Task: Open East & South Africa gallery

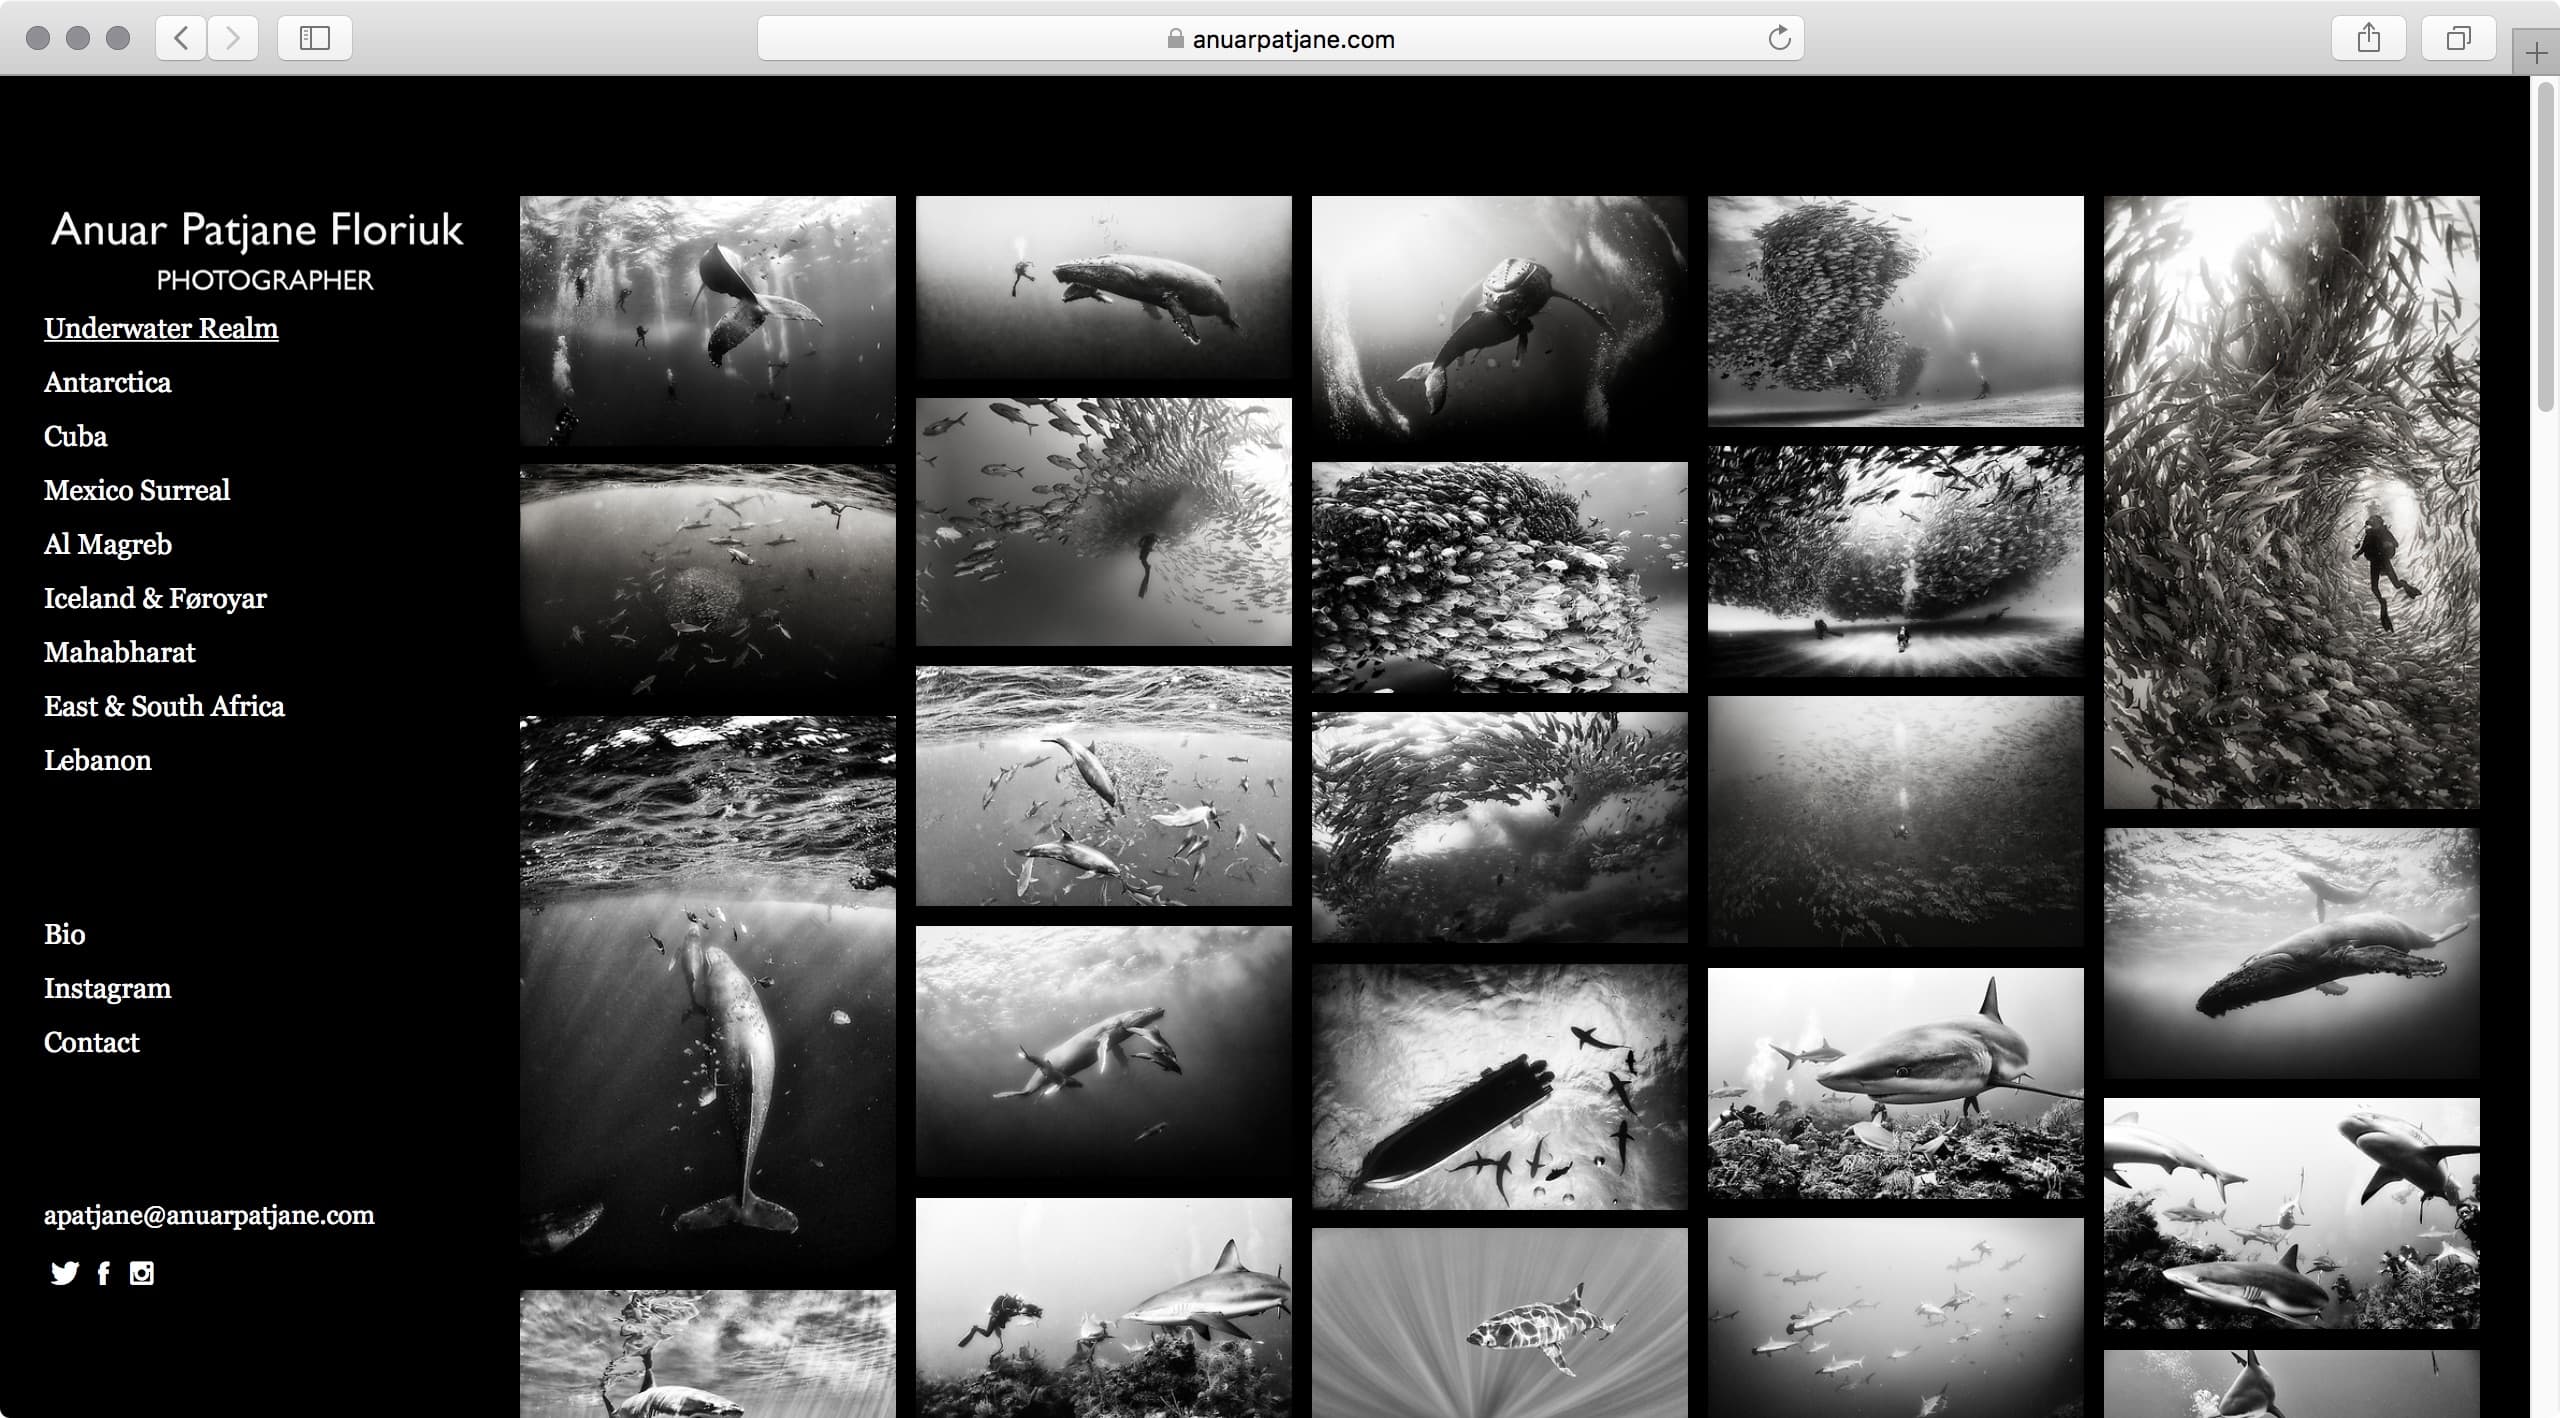Action: point(164,706)
